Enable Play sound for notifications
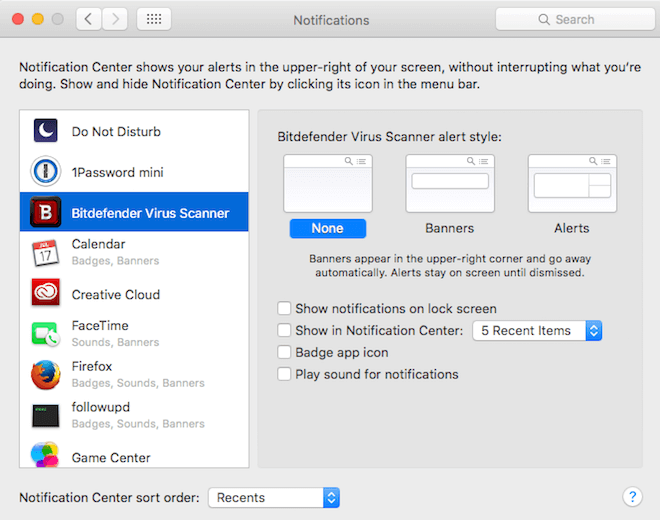The height and width of the screenshot is (520, 660). (284, 374)
